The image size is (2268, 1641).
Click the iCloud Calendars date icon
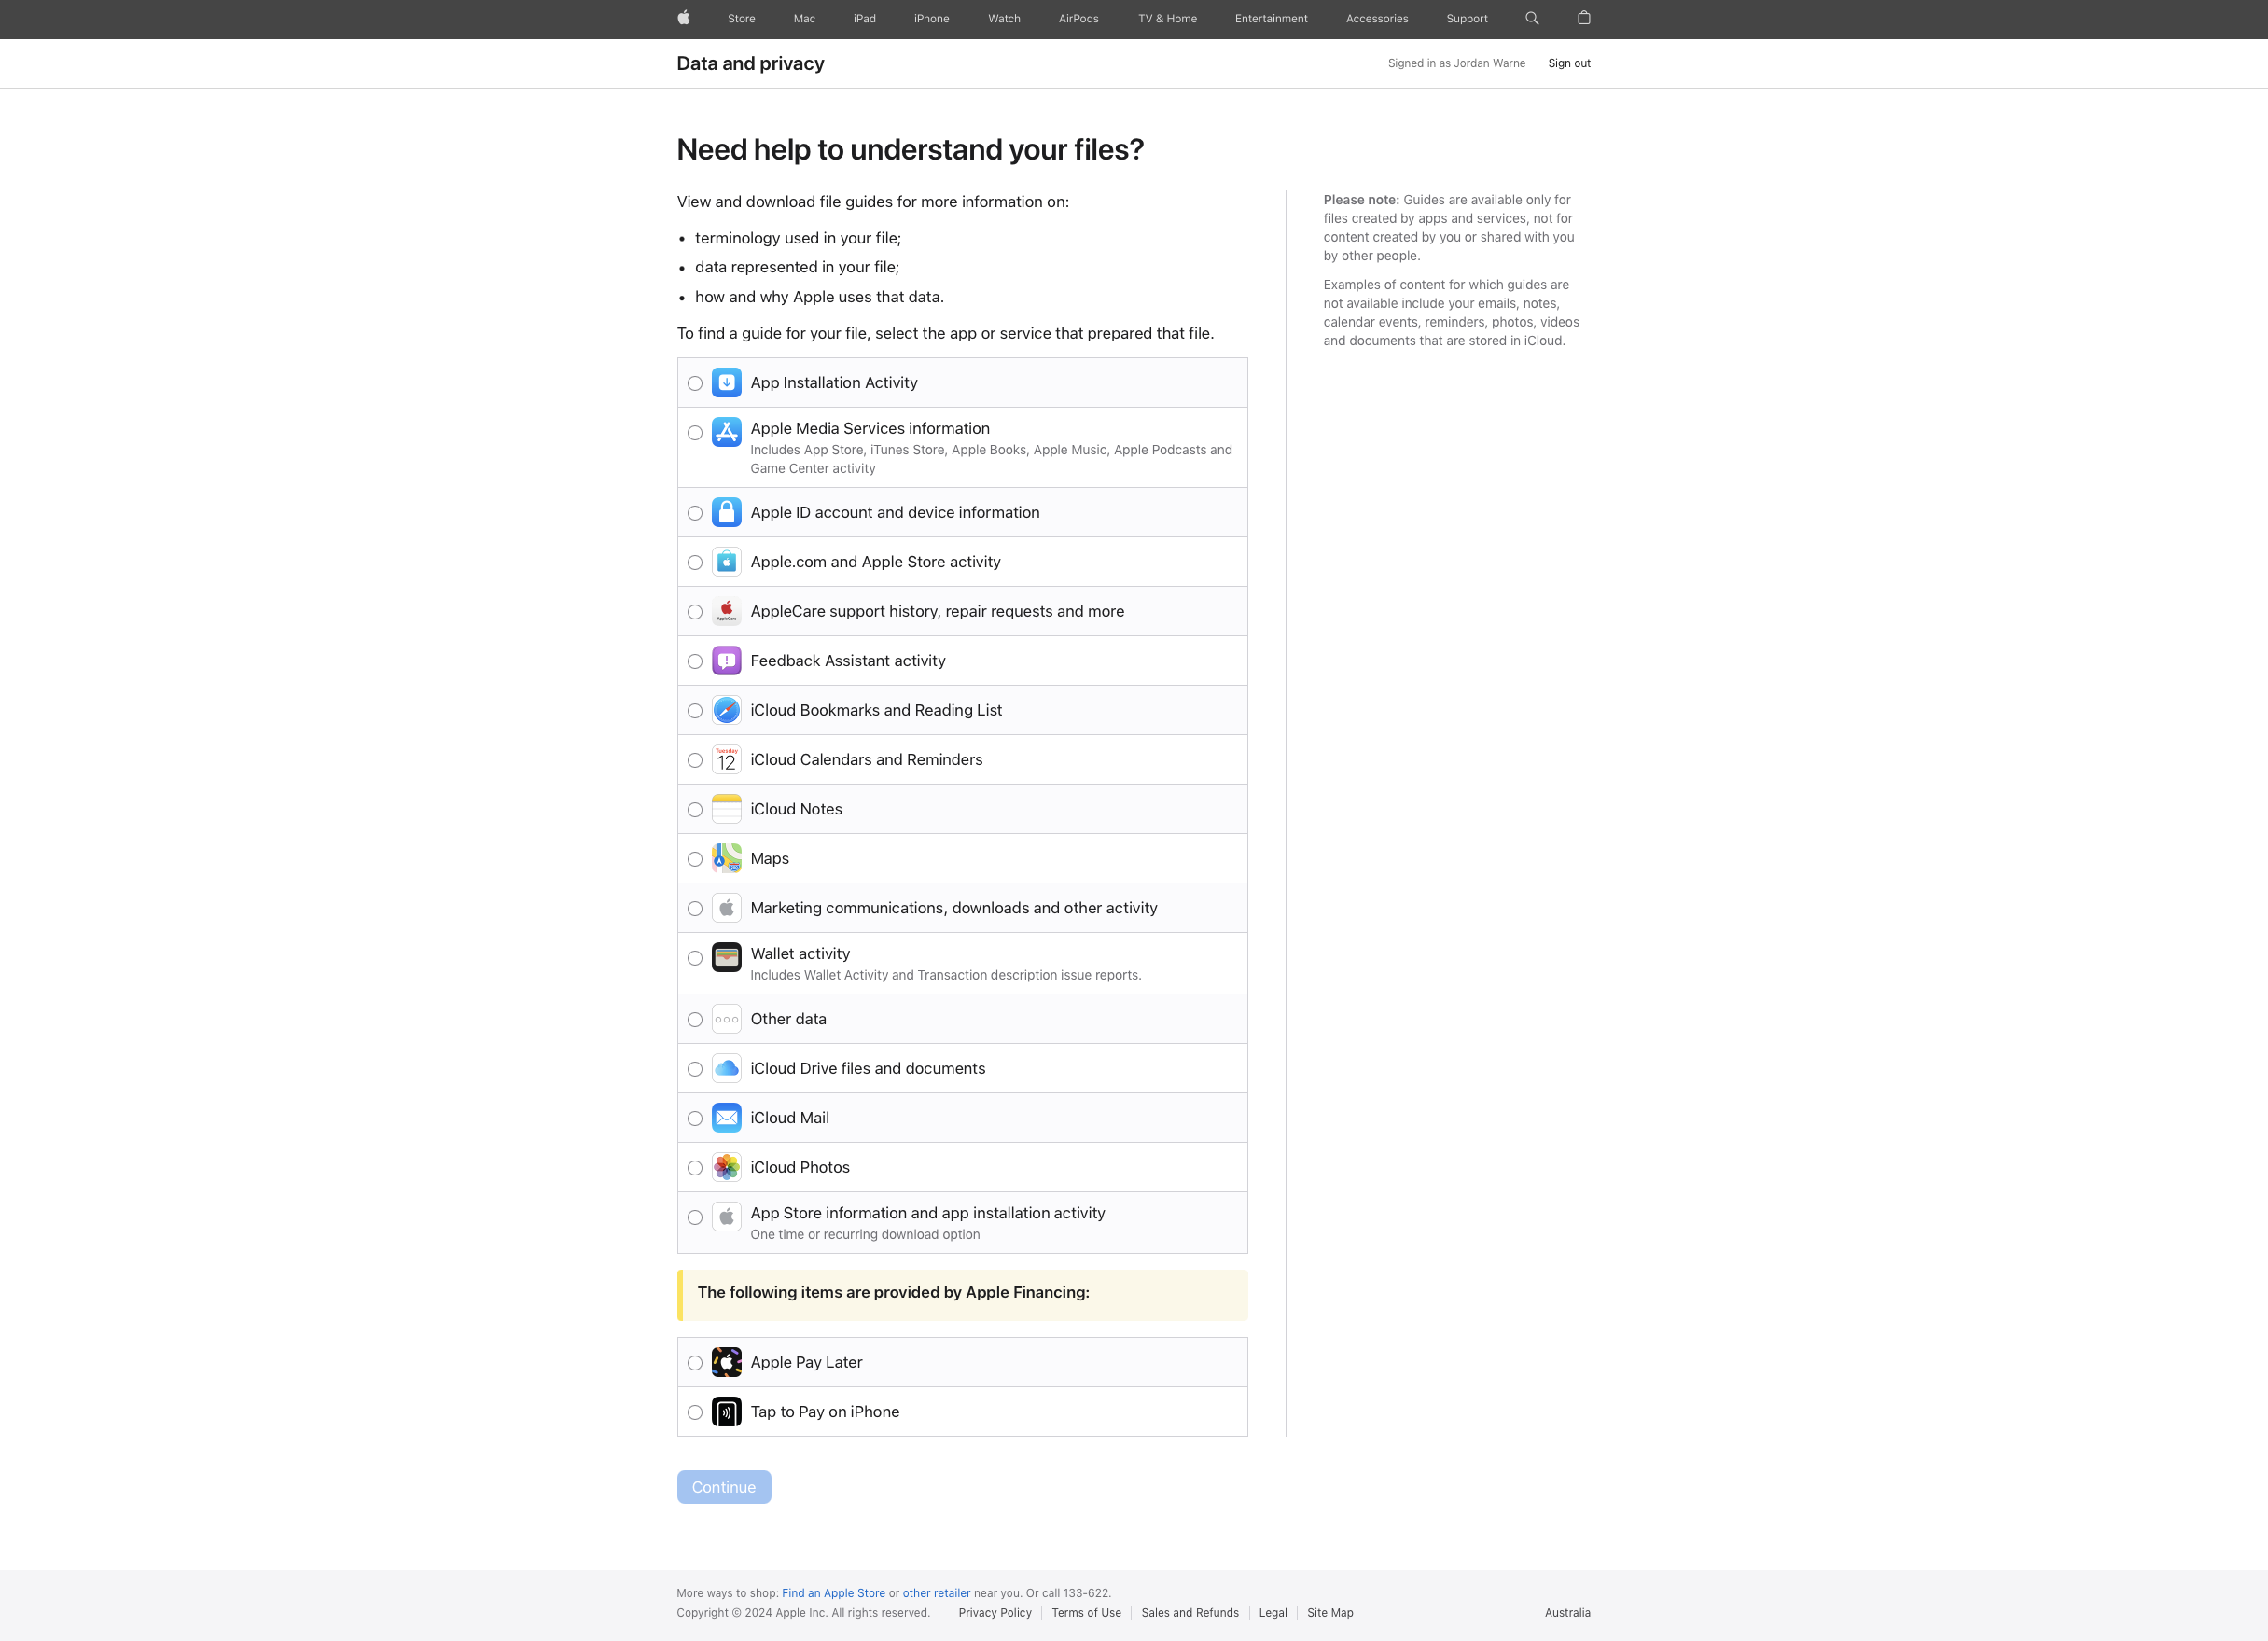pos(726,759)
